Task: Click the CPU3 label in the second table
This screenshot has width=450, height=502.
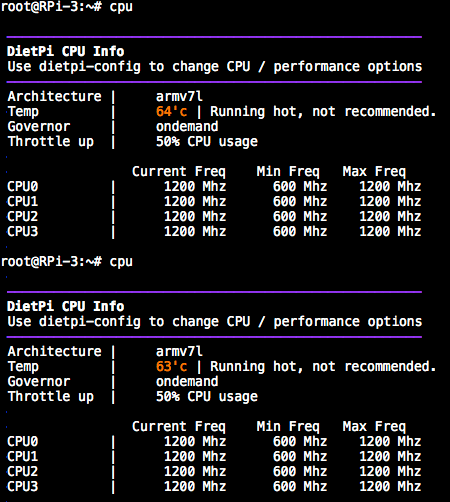Action: (23, 486)
